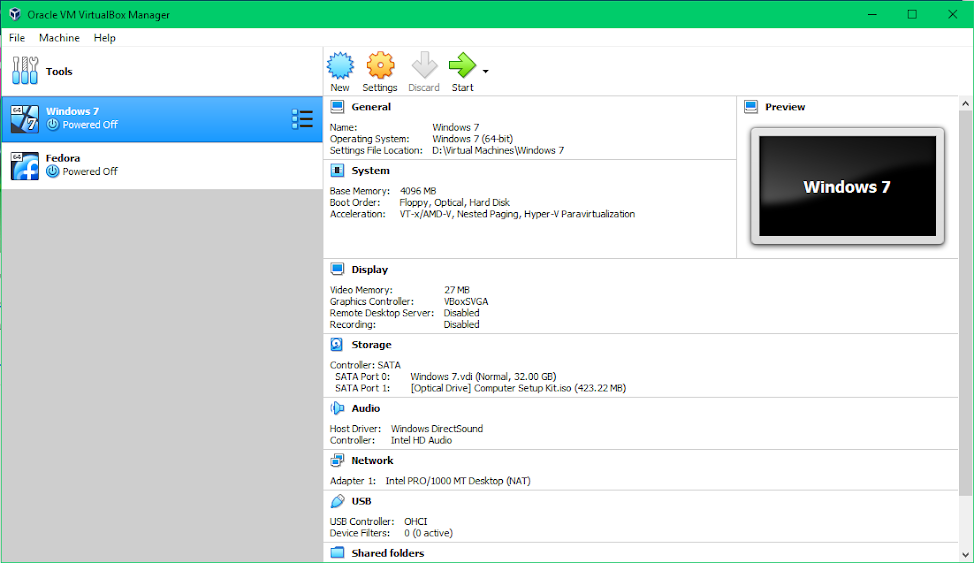Viewport: 974px width, 563px height.
Task: Select the Tools icon in sidebar
Action: click(x=25, y=72)
